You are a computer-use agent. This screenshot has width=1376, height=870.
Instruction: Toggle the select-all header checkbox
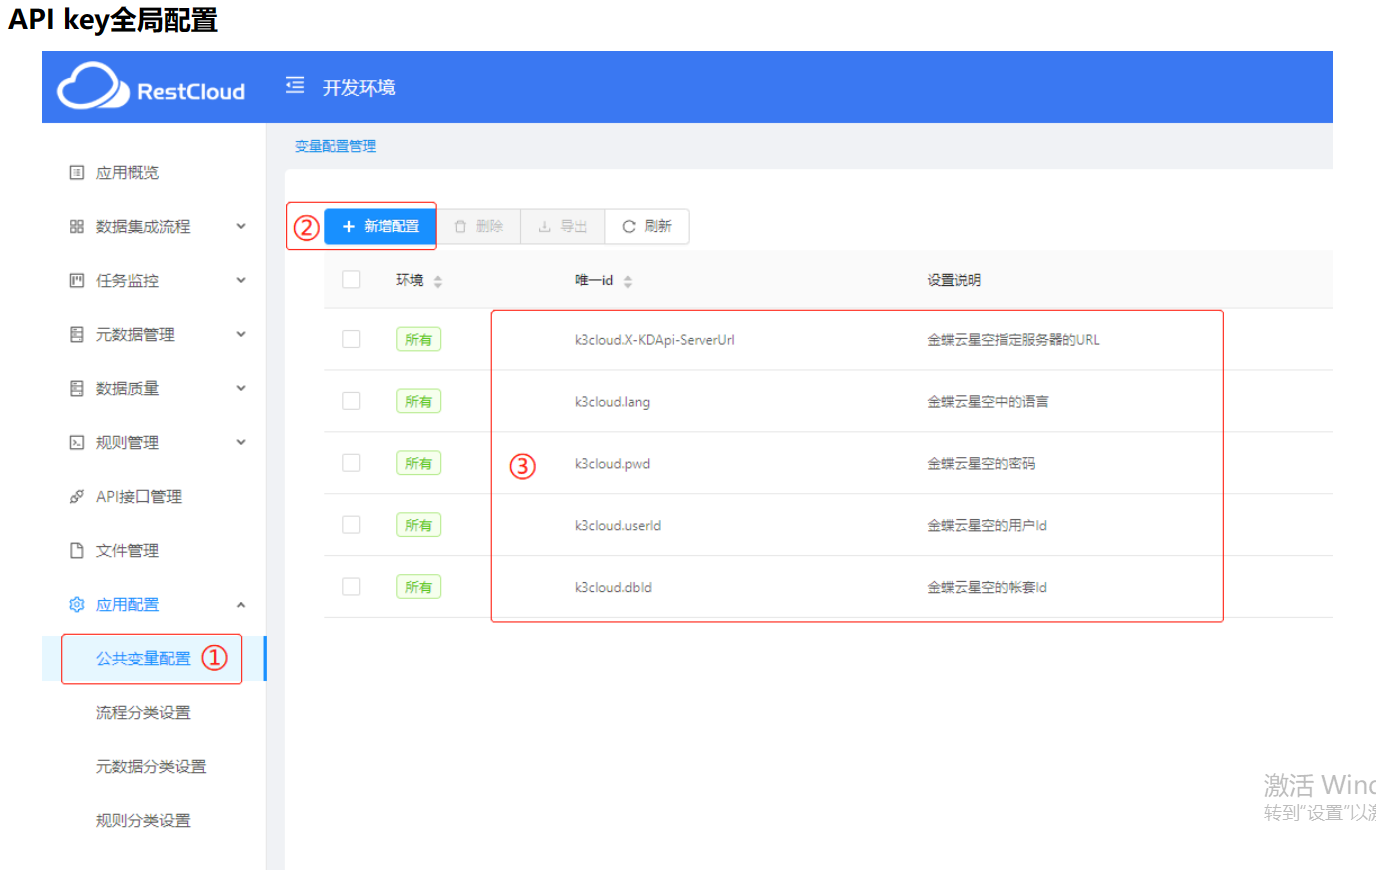point(351,279)
